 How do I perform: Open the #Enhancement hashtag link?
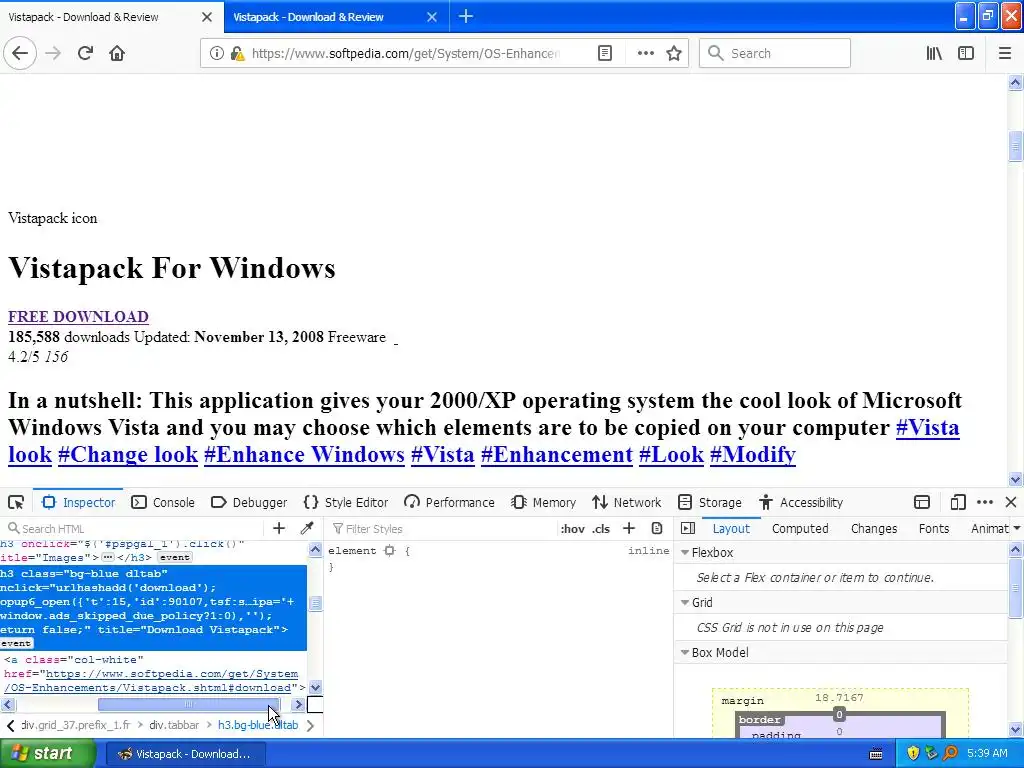click(x=556, y=455)
